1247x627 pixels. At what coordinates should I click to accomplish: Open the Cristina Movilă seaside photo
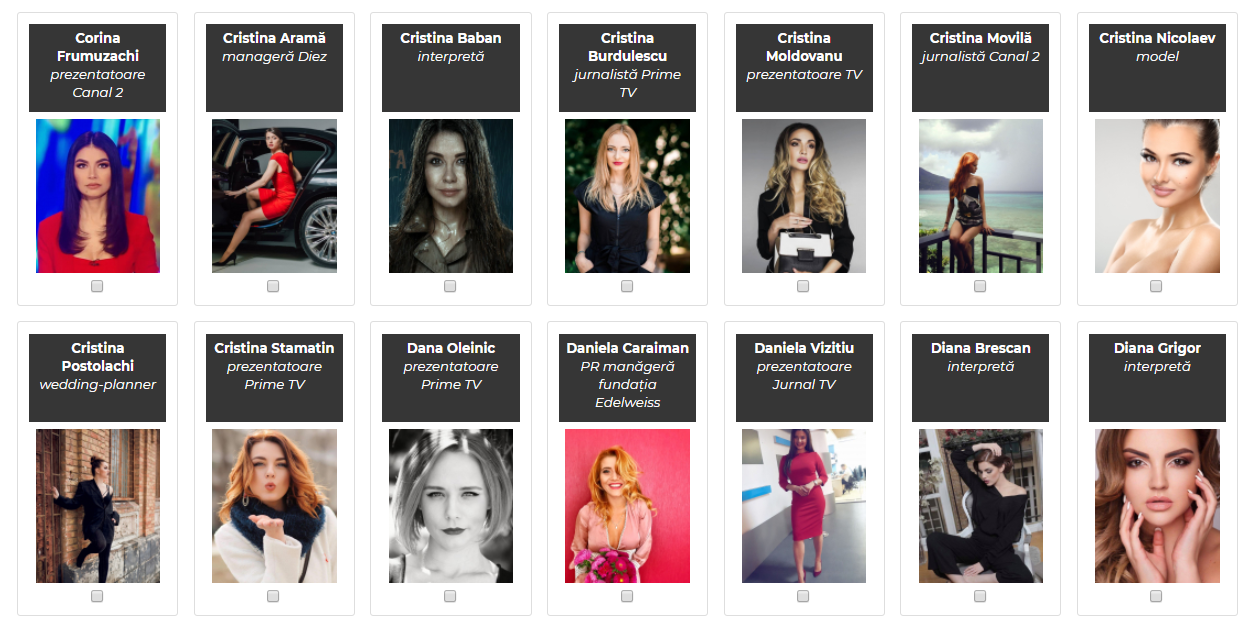tap(981, 196)
